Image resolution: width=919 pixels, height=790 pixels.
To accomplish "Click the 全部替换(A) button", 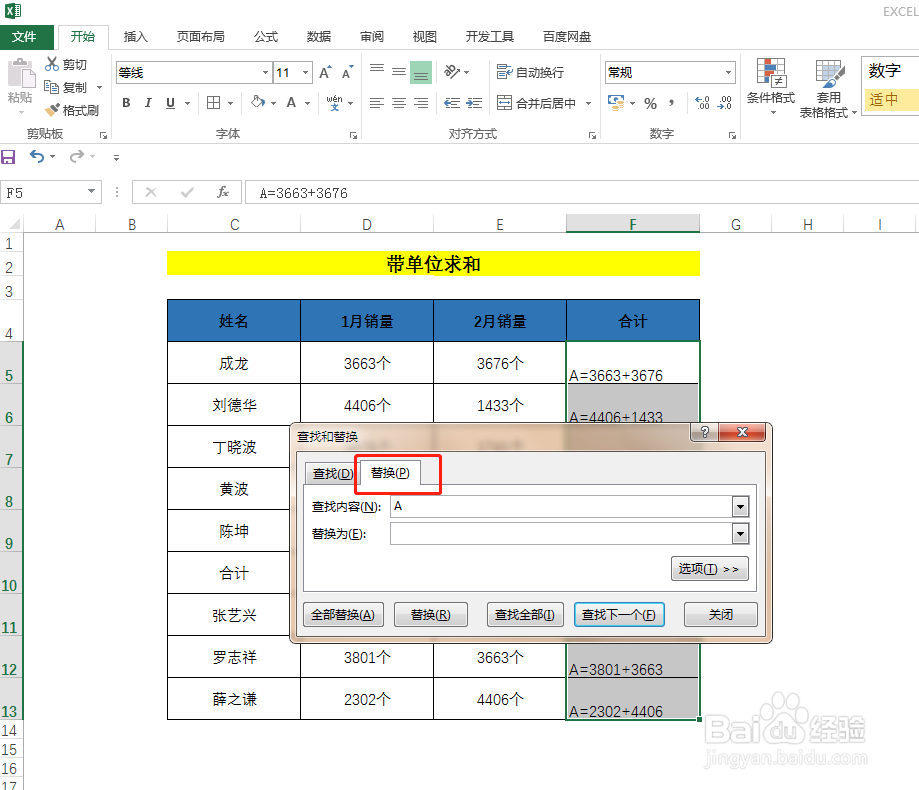I will (343, 614).
